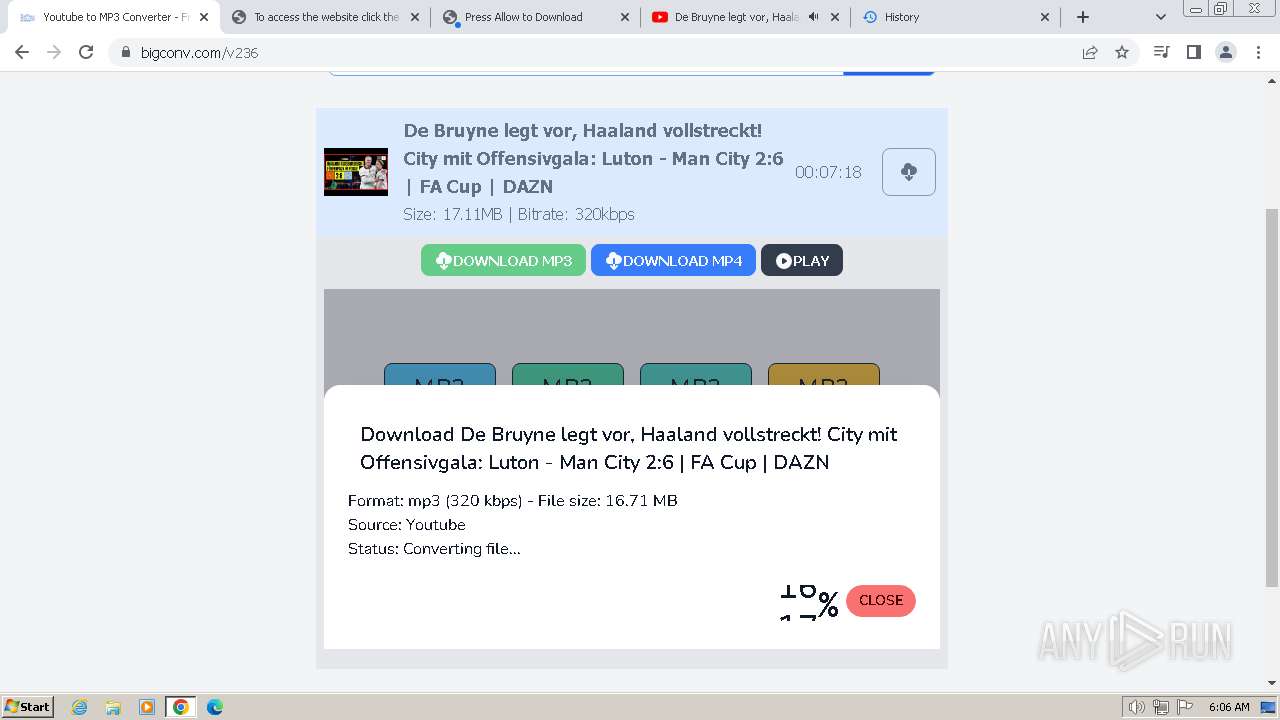This screenshot has height=720, width=1280.
Task: Open the Chrome profile avatar menu
Action: [1226, 52]
